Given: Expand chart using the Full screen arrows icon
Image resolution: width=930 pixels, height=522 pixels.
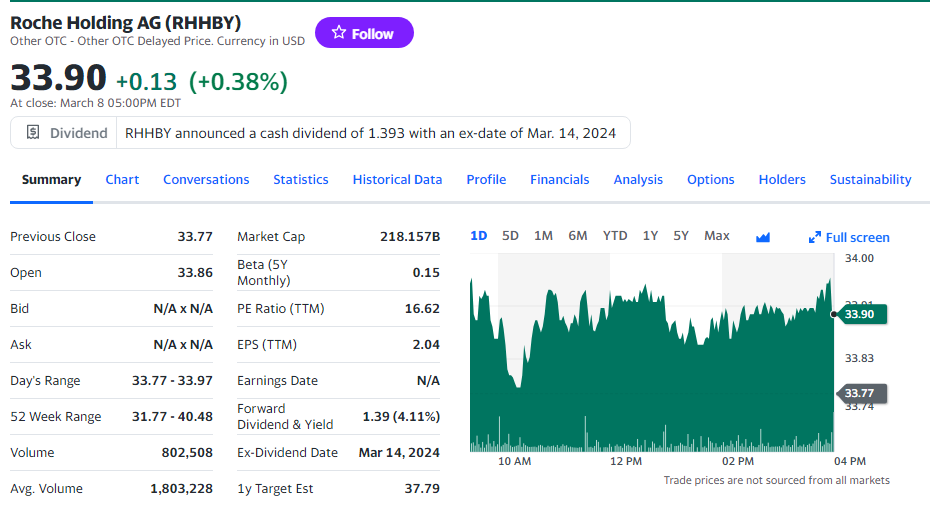Looking at the screenshot, I should 815,237.
